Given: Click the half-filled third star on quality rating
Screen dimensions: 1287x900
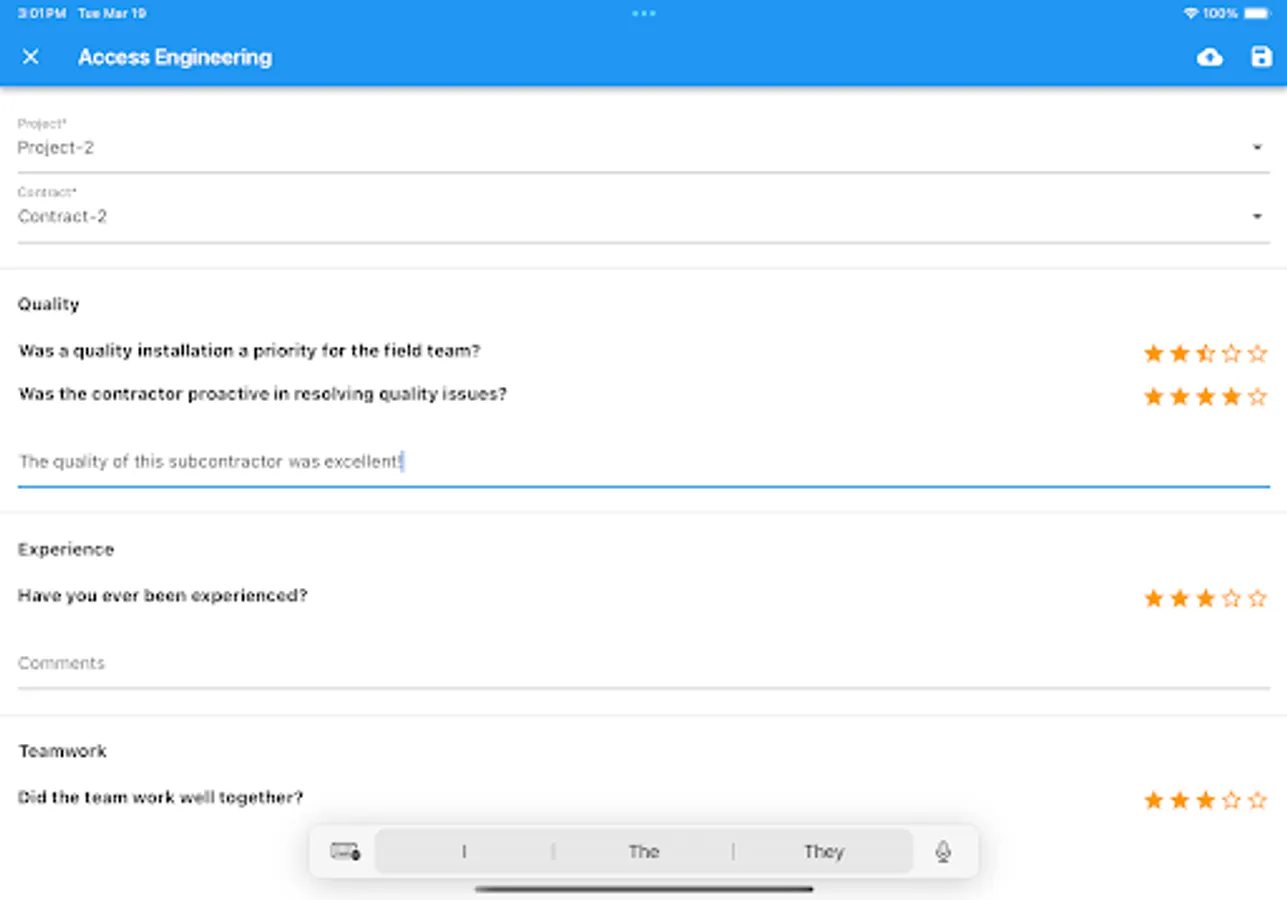Looking at the screenshot, I should (x=1205, y=352).
